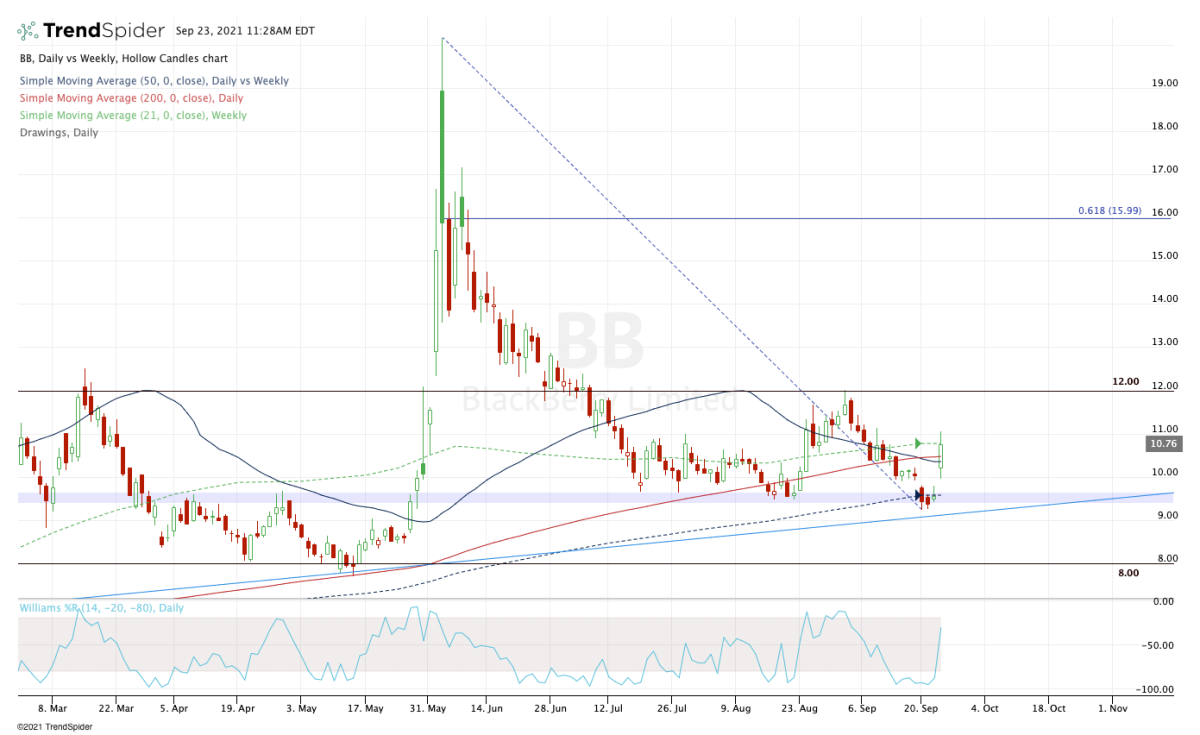Select the 8.00 horizontal level label

coord(1128,573)
